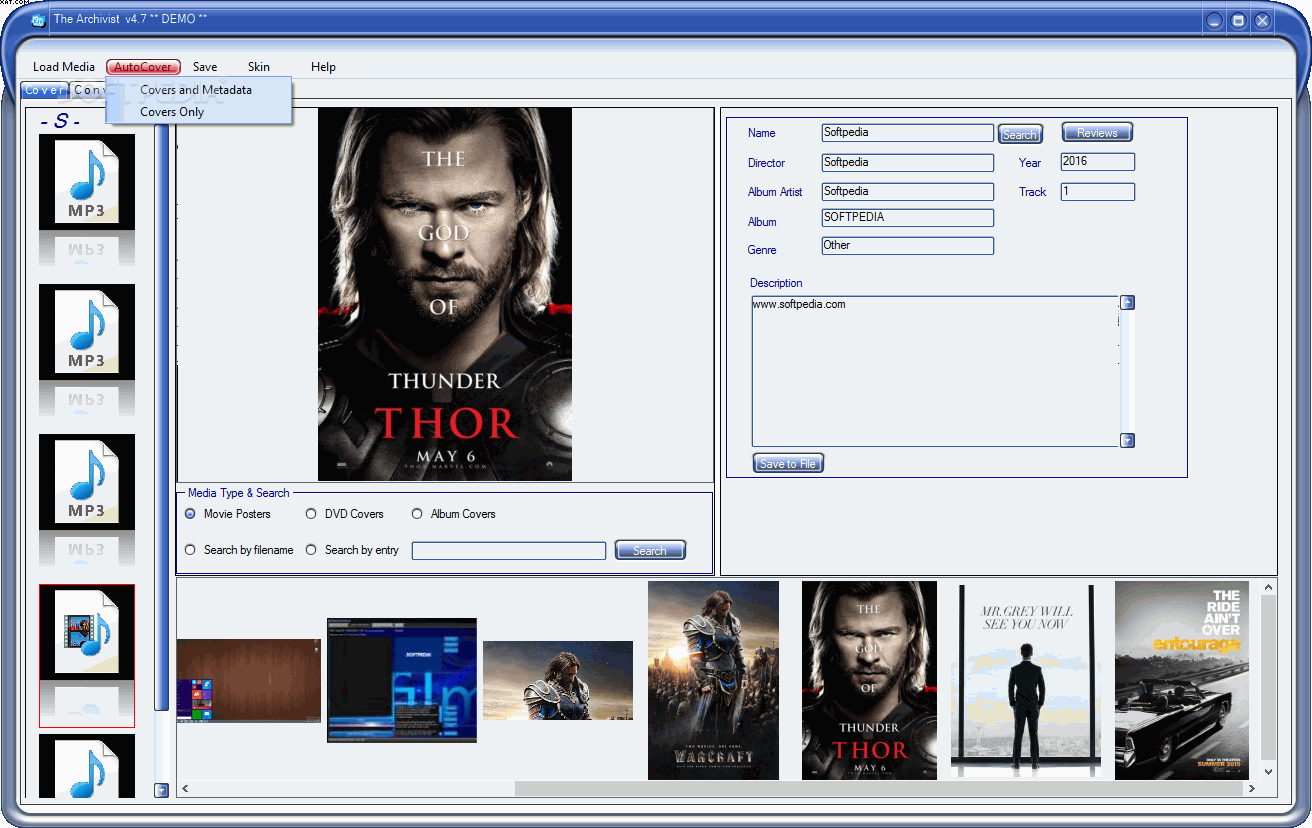Select the DVD Covers radio button
1312x828 pixels.
coord(311,514)
